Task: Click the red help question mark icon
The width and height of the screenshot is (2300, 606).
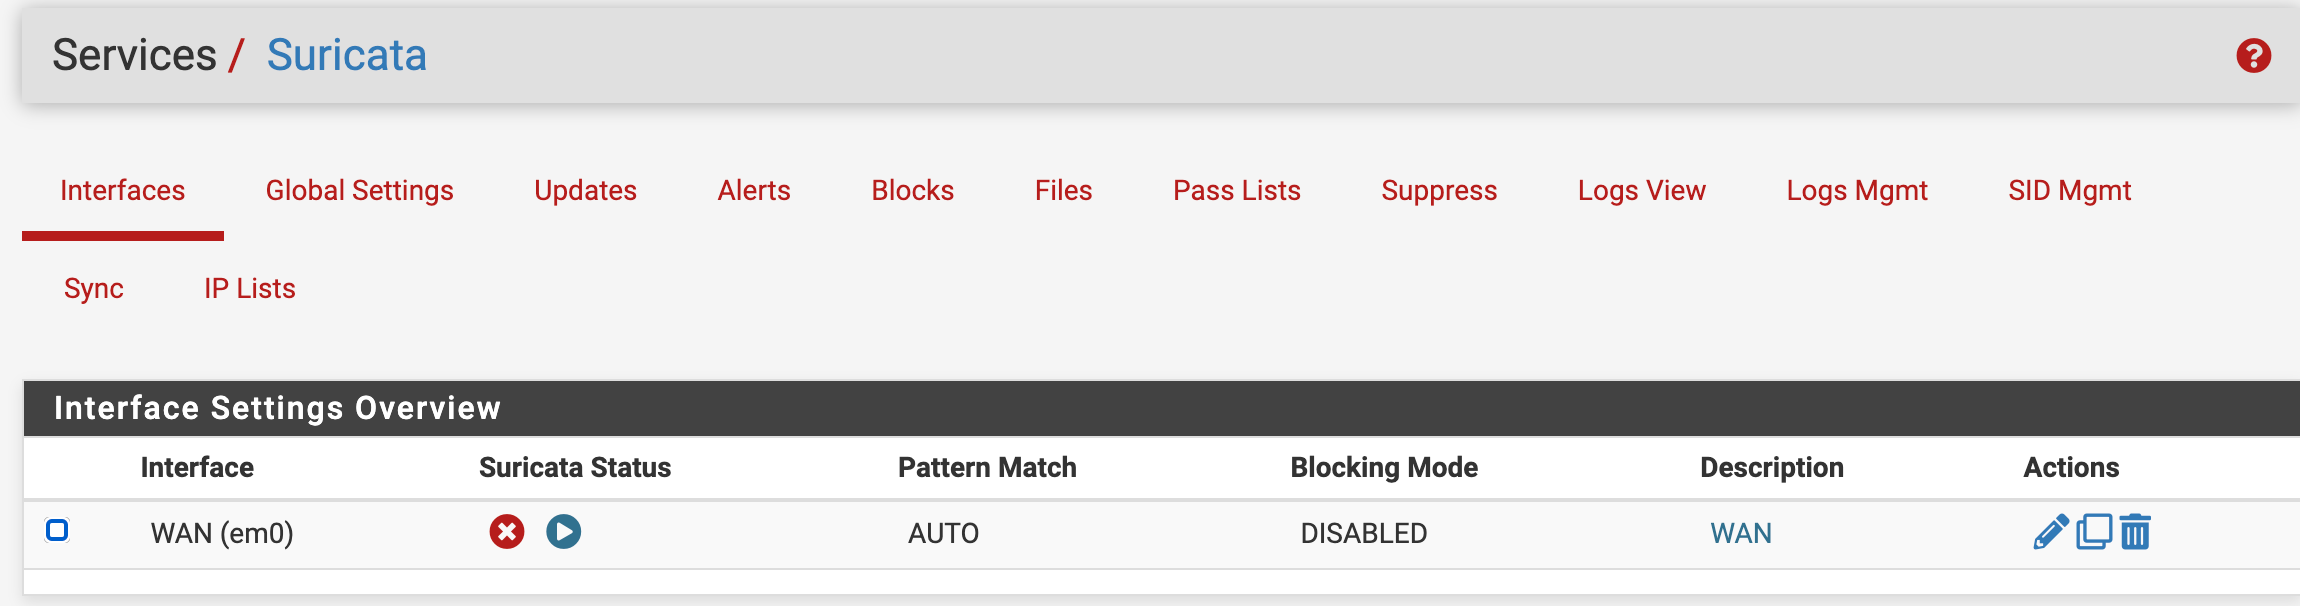Action: point(2253,56)
